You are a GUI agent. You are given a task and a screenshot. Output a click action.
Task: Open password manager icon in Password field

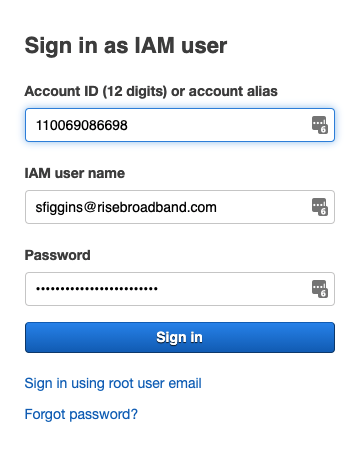320,289
